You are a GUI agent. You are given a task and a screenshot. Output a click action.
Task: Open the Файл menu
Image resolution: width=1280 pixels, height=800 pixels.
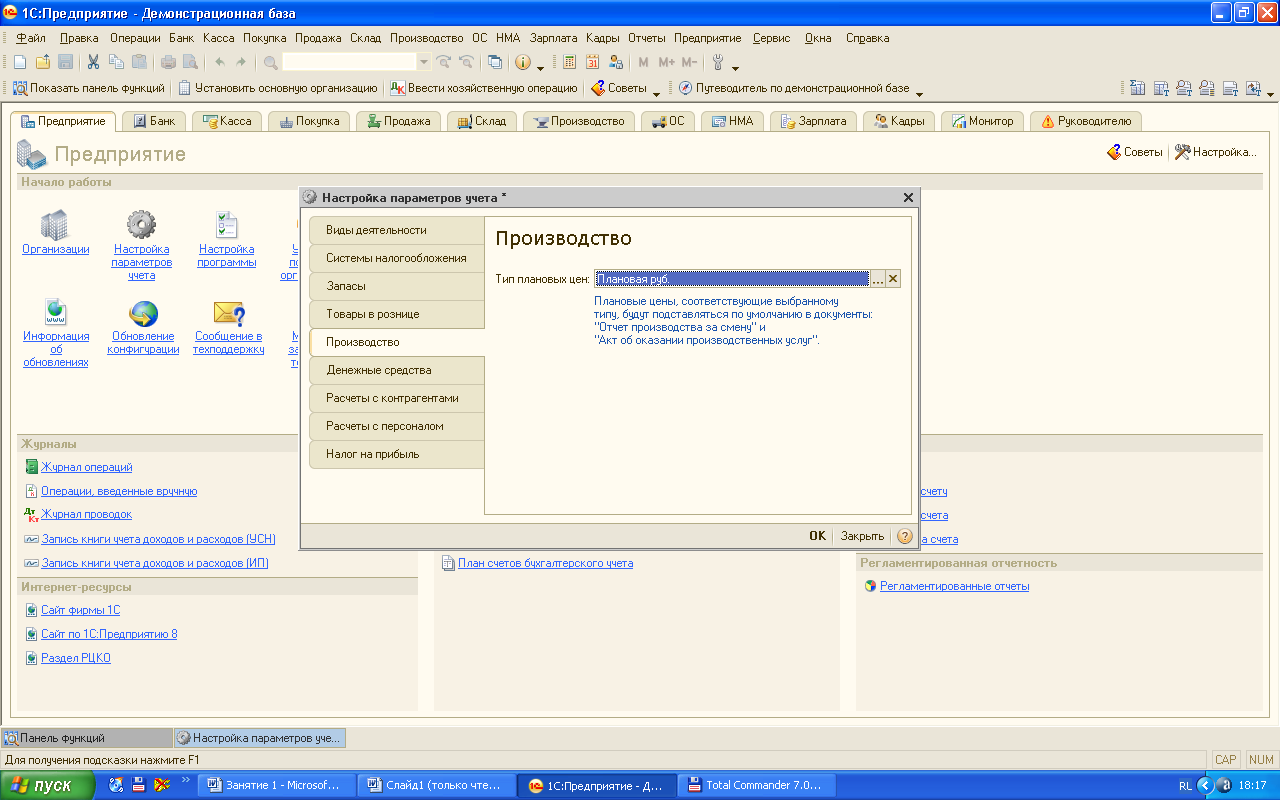31,38
